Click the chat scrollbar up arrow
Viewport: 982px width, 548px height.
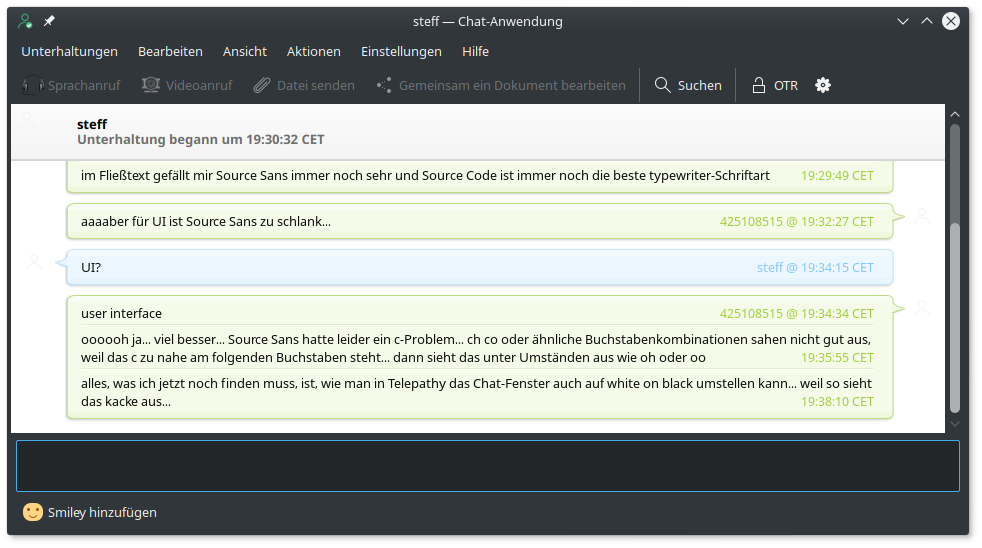pos(955,114)
